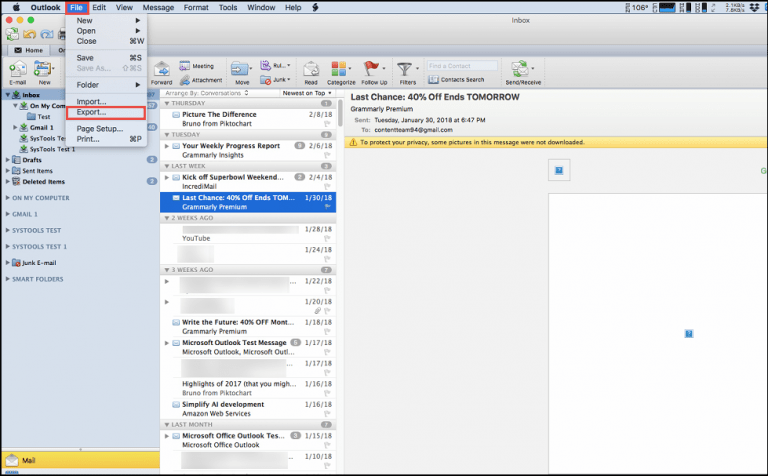Toggle flag on Picture The Difference message
768x476 pixels.
pos(327,124)
